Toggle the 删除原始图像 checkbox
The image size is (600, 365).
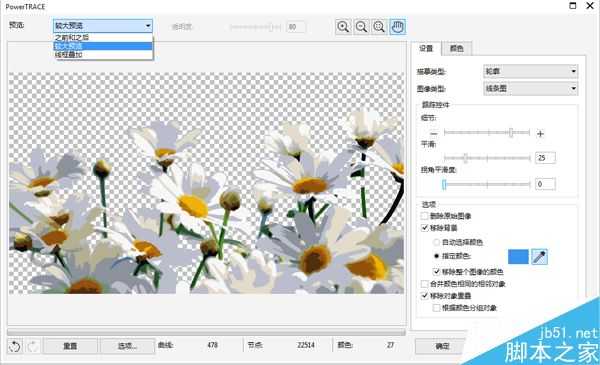pos(425,216)
